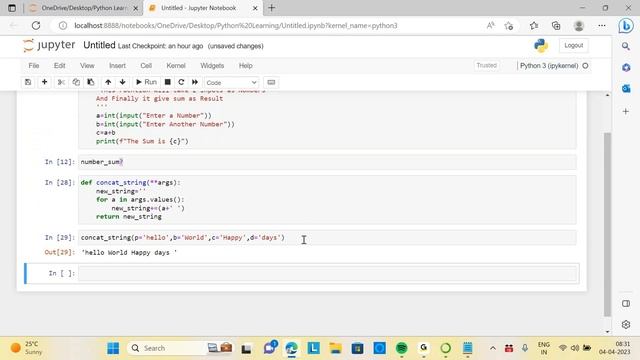Move selected cell up with the up arrow
This screenshot has width=640, height=360.
click(x=108, y=82)
